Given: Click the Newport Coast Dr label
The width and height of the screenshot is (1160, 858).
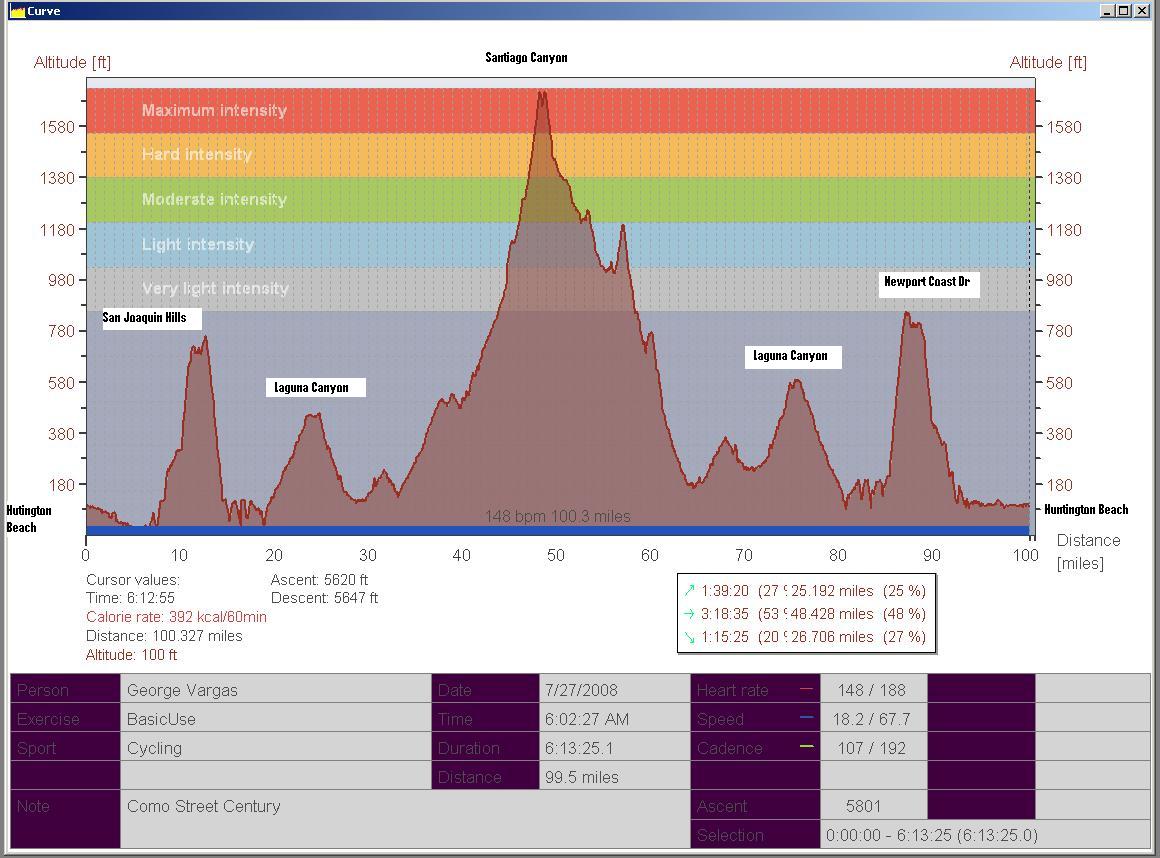Looking at the screenshot, I should pos(926,282).
